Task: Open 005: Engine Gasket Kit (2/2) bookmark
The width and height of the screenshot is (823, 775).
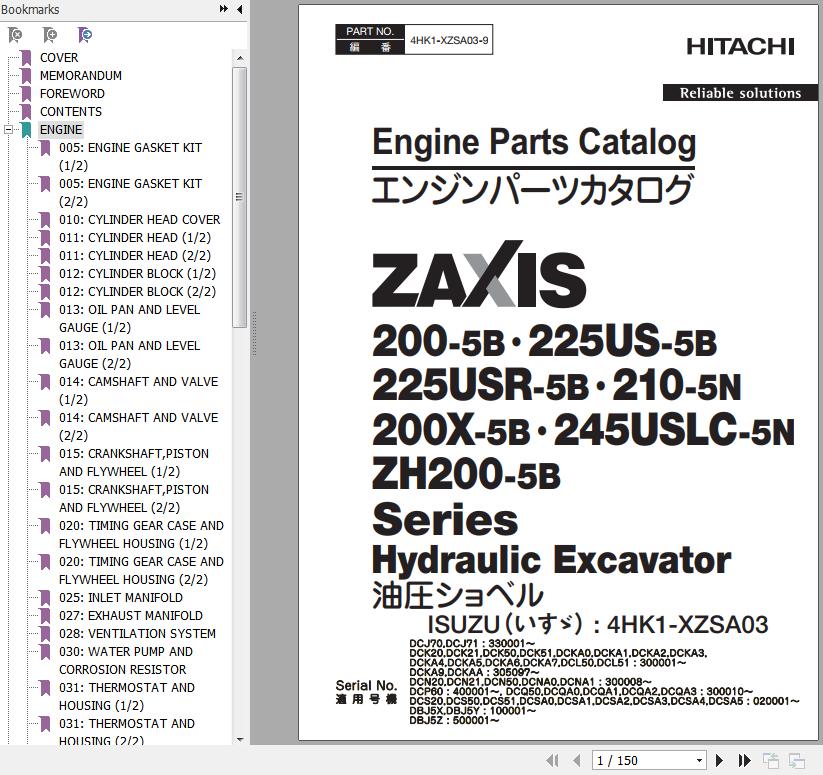Action: point(130,193)
